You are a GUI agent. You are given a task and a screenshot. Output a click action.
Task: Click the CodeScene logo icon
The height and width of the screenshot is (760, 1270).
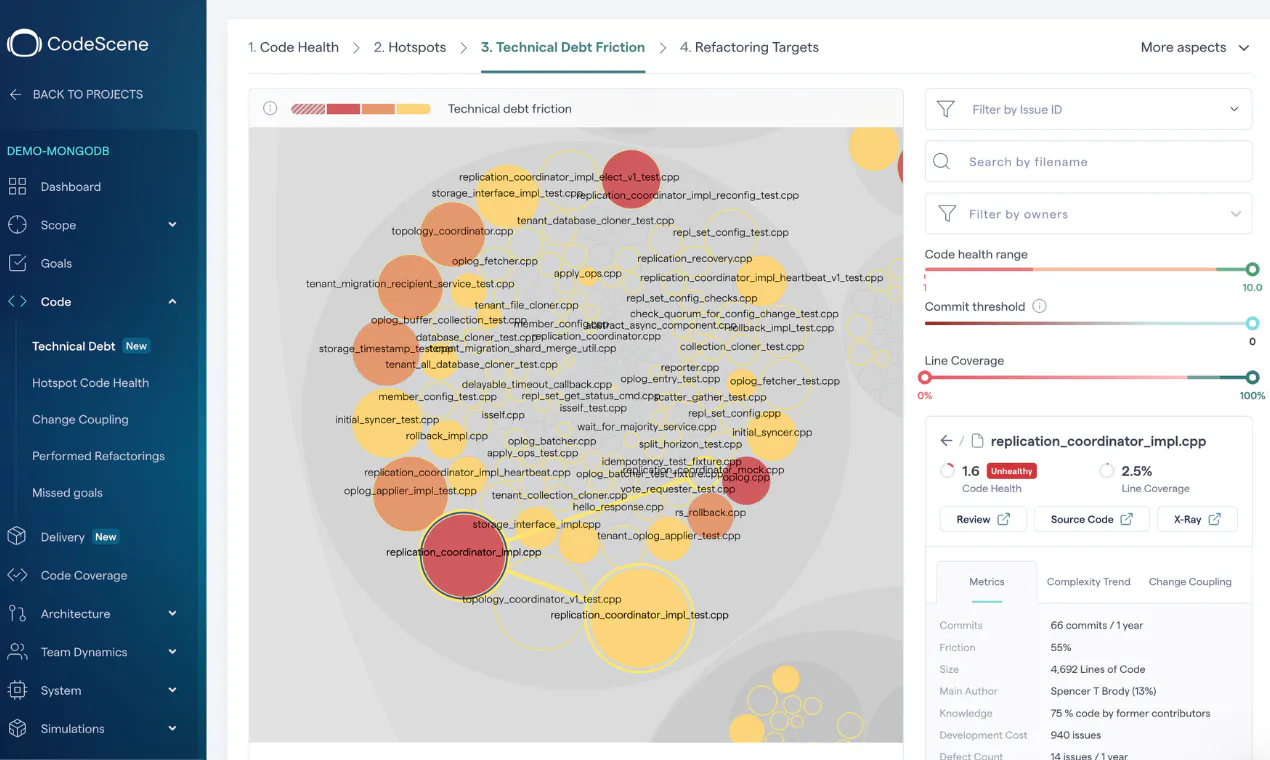pyautogui.click(x=24, y=43)
